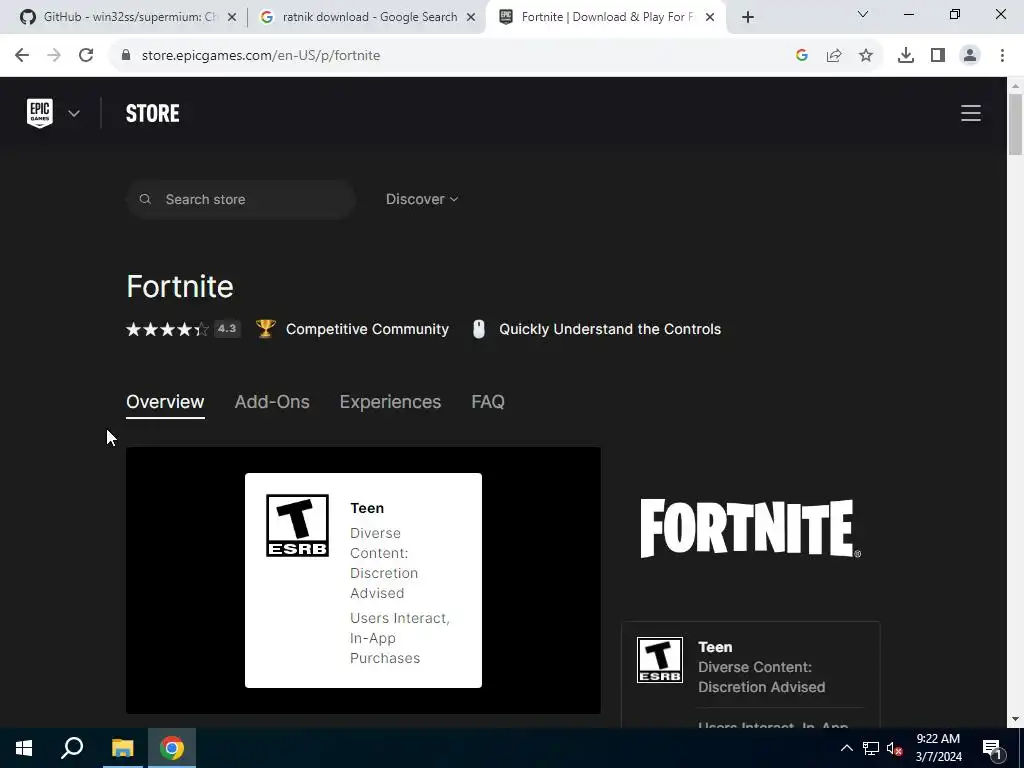Viewport: 1024px width, 768px height.
Task: Open the browser profile avatar
Action: coord(970,56)
